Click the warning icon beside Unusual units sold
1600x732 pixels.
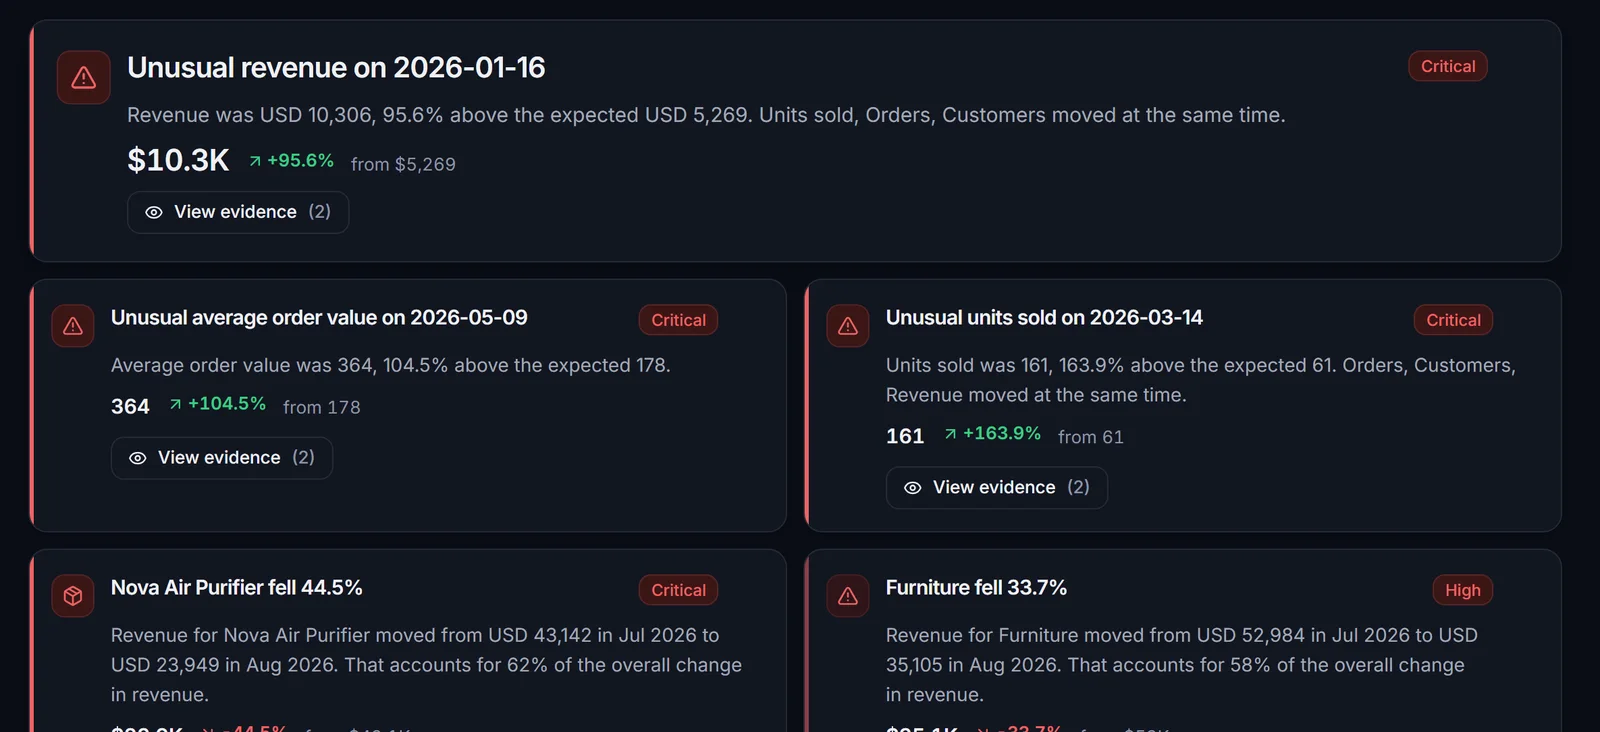pyautogui.click(x=848, y=326)
